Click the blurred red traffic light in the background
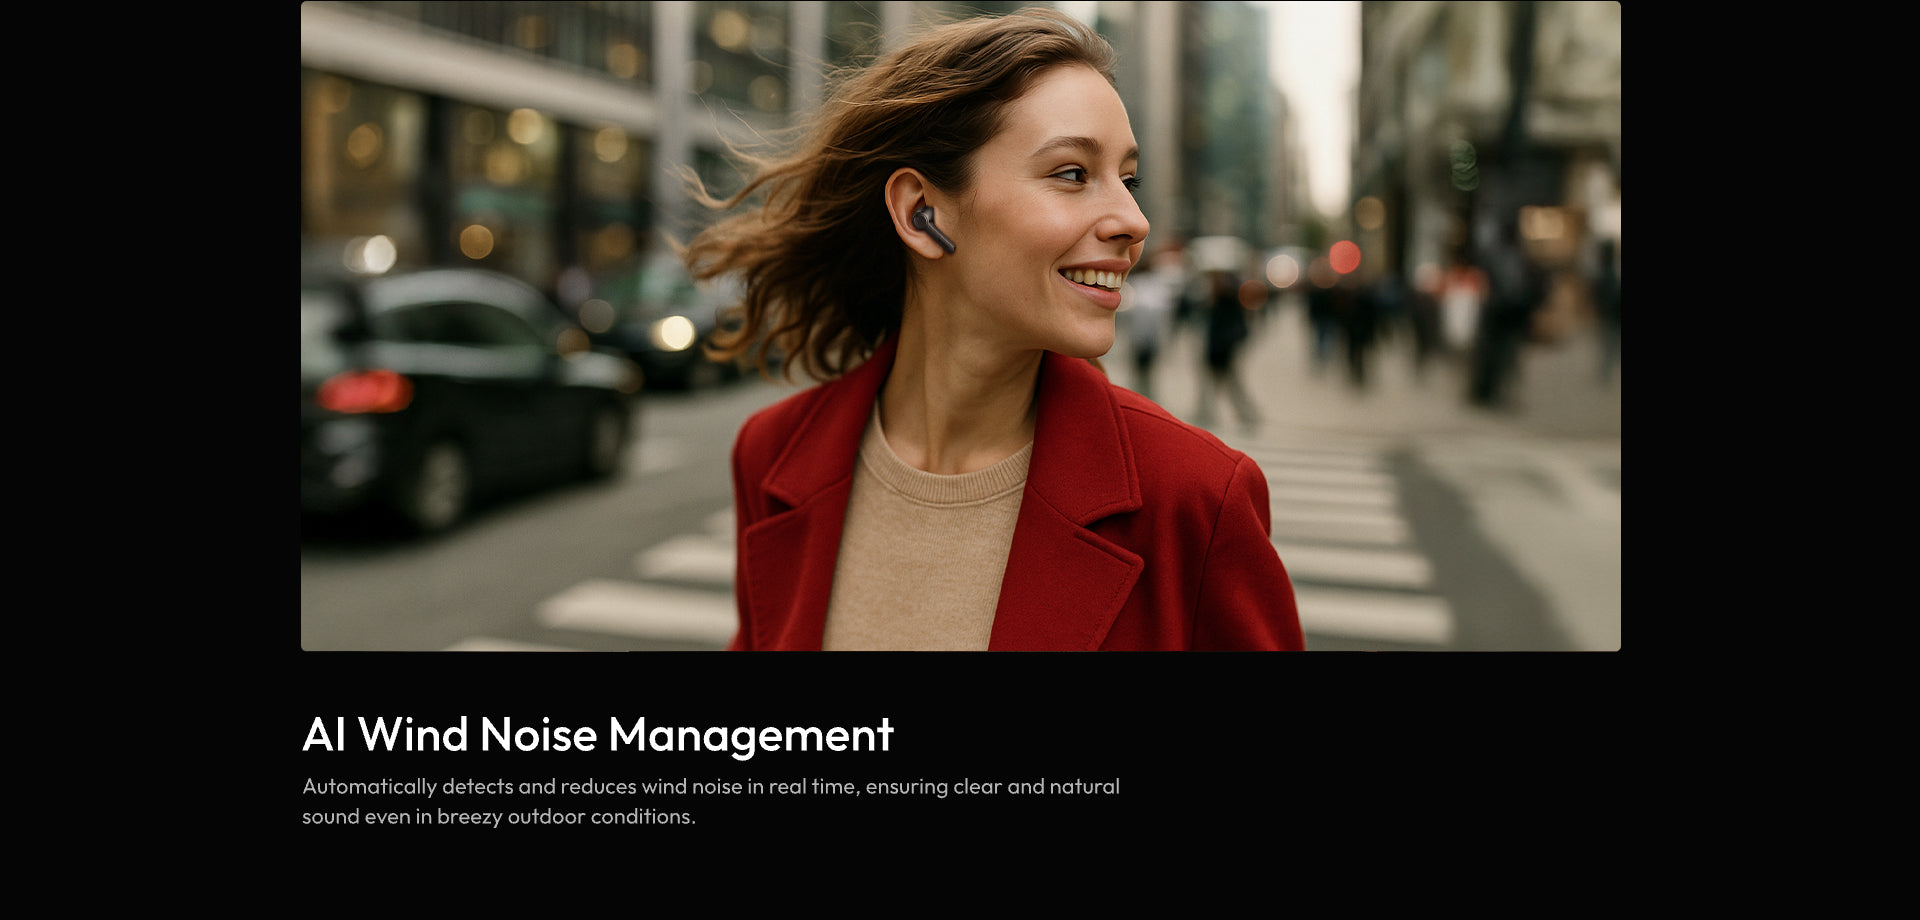 (x=1344, y=257)
